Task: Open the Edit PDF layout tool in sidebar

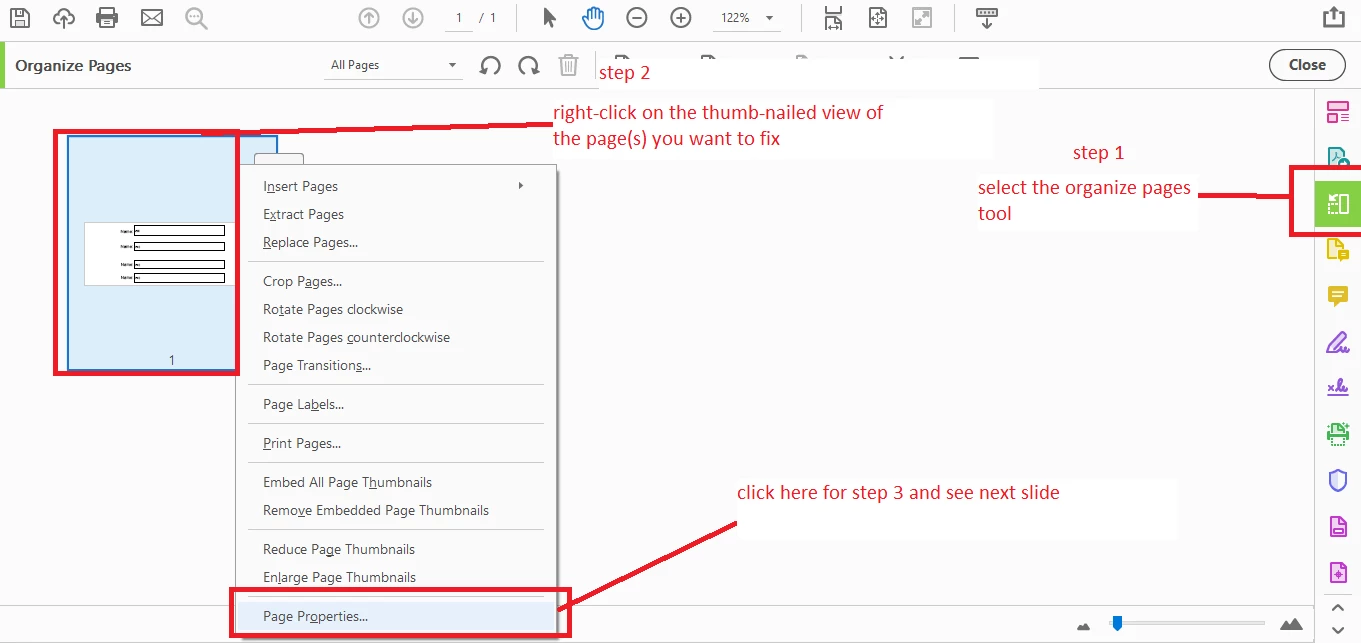Action: coord(1337,112)
